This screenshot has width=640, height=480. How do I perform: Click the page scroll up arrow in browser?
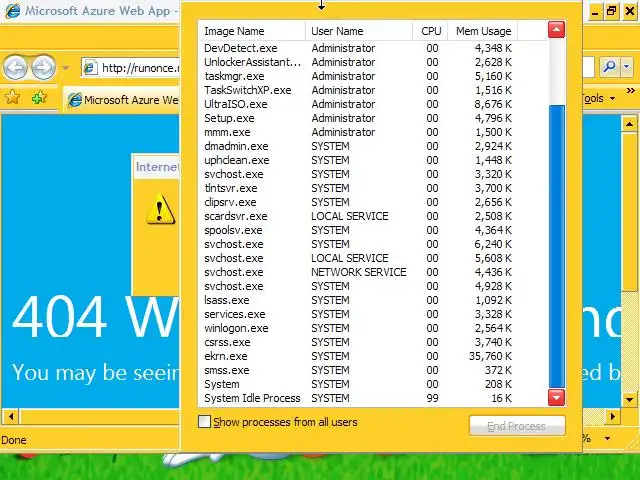(629, 123)
